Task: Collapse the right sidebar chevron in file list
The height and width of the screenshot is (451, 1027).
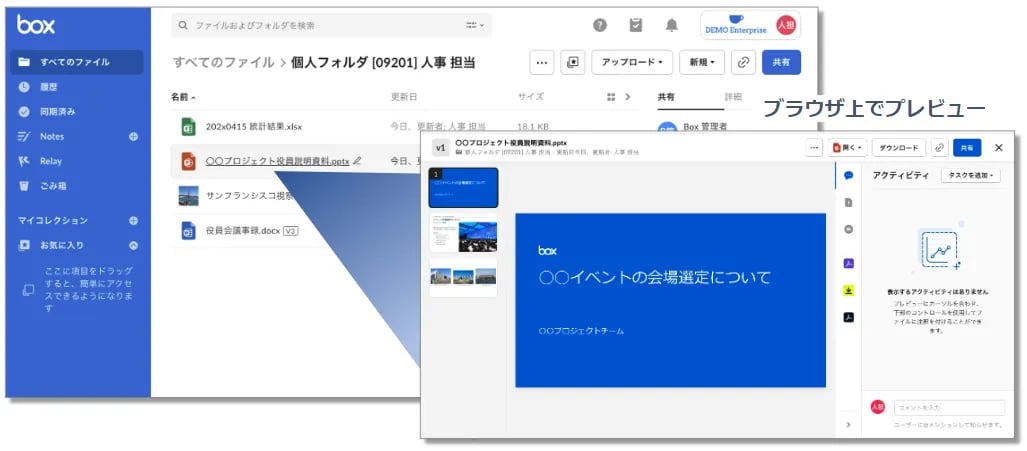Action: (x=627, y=97)
